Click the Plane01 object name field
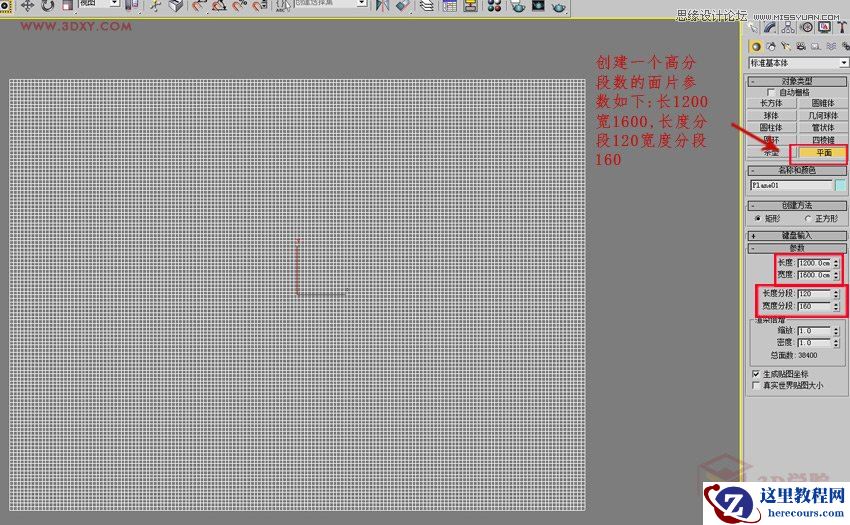850x525 pixels. [x=791, y=185]
